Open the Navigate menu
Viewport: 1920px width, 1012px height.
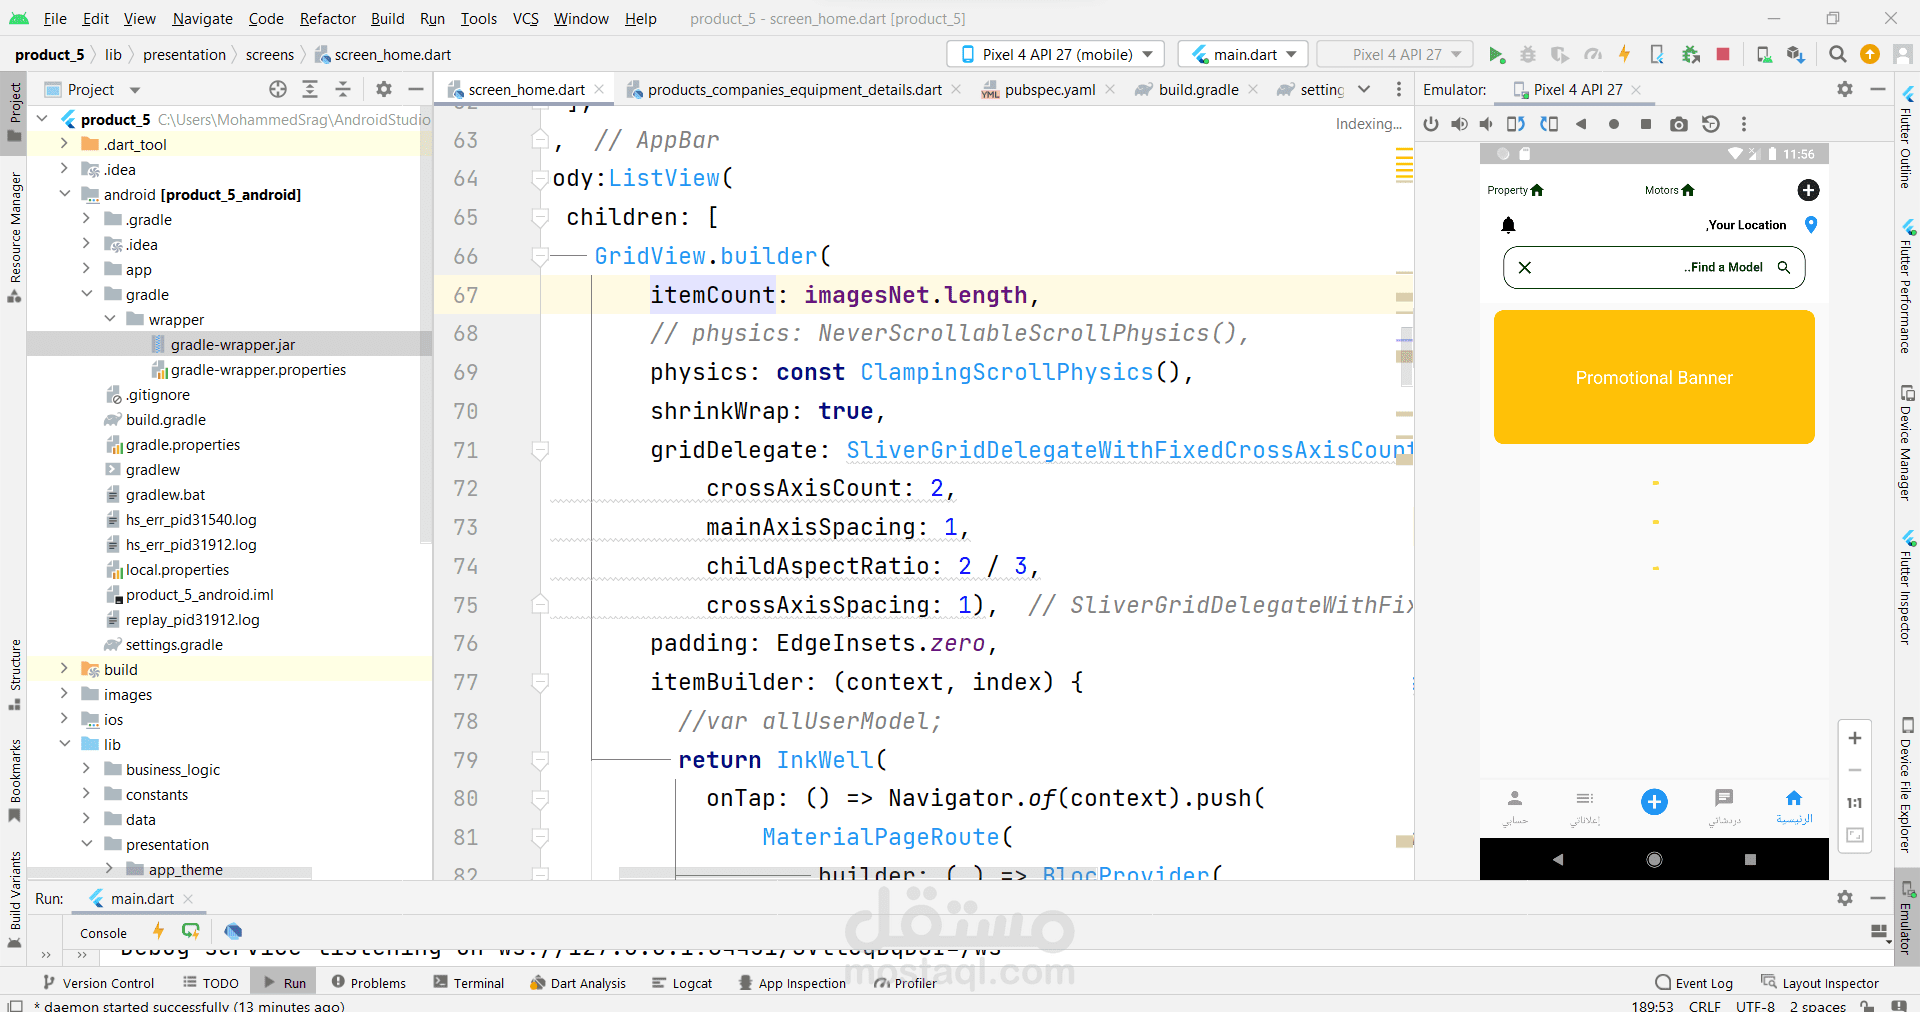pos(202,18)
